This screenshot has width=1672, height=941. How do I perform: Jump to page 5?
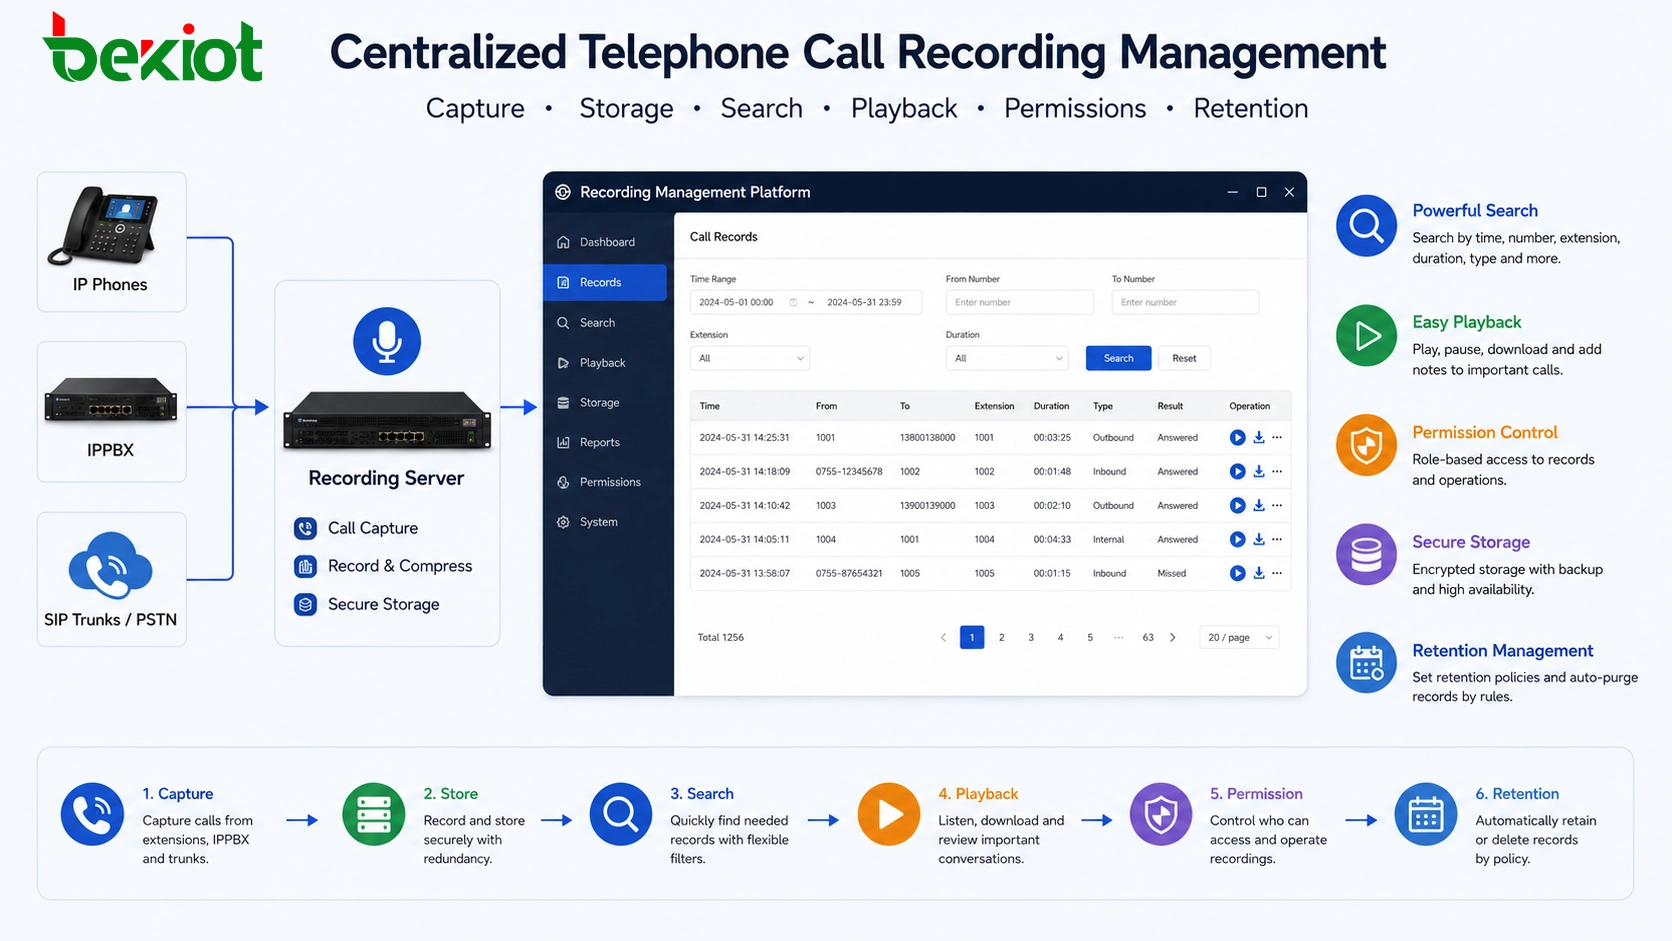click(x=1090, y=637)
